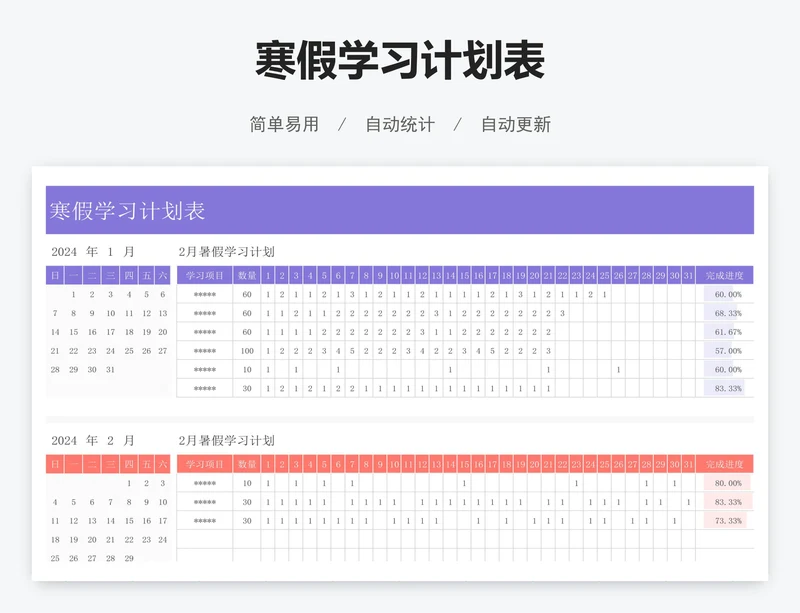Image resolution: width=800 pixels, height=613 pixels.
Task: Click the 61.67% progress bar cell
Action: point(724,332)
